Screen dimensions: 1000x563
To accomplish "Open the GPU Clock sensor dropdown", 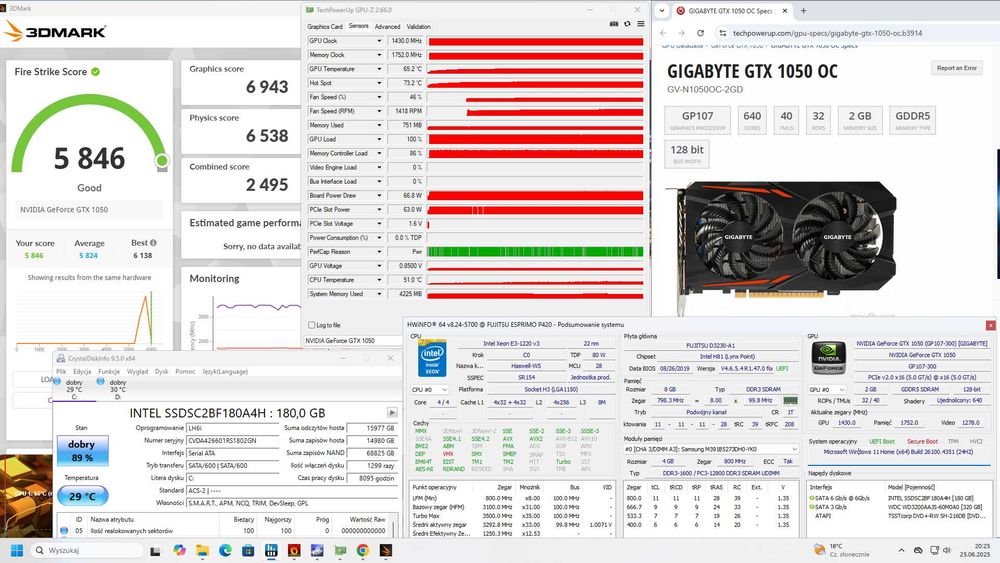I will 379,41.
